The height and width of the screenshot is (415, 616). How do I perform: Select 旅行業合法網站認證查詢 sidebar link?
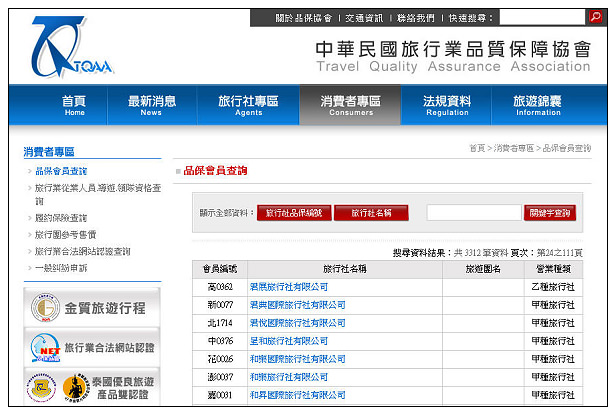pyautogui.click(x=82, y=251)
